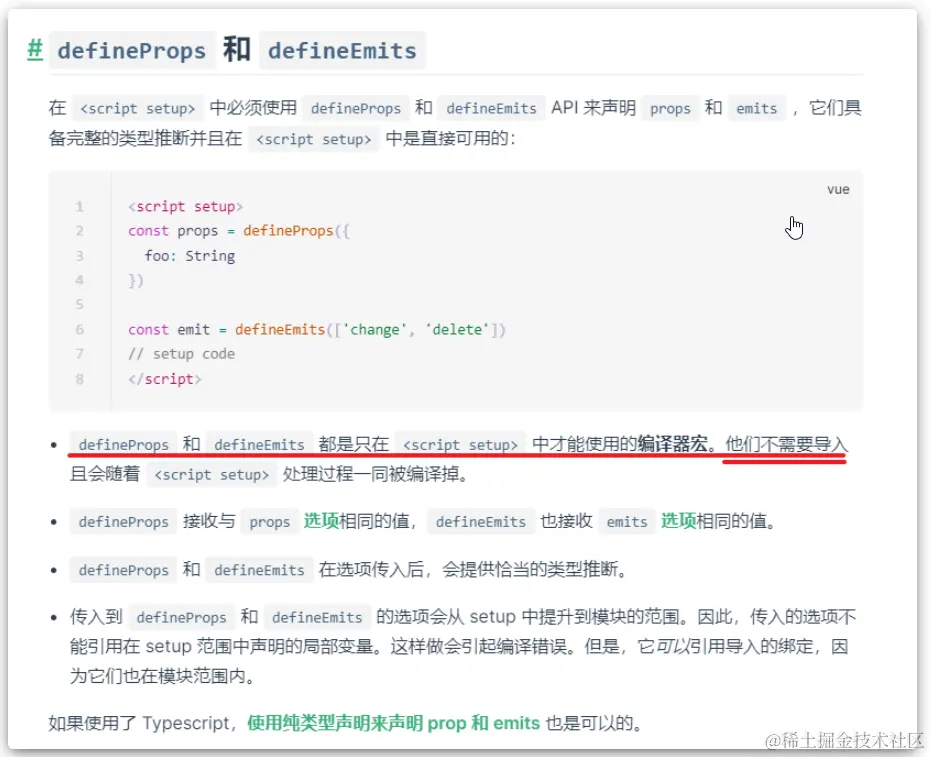
Task: Click line number 1 in the code gutter
Action: 80,207
